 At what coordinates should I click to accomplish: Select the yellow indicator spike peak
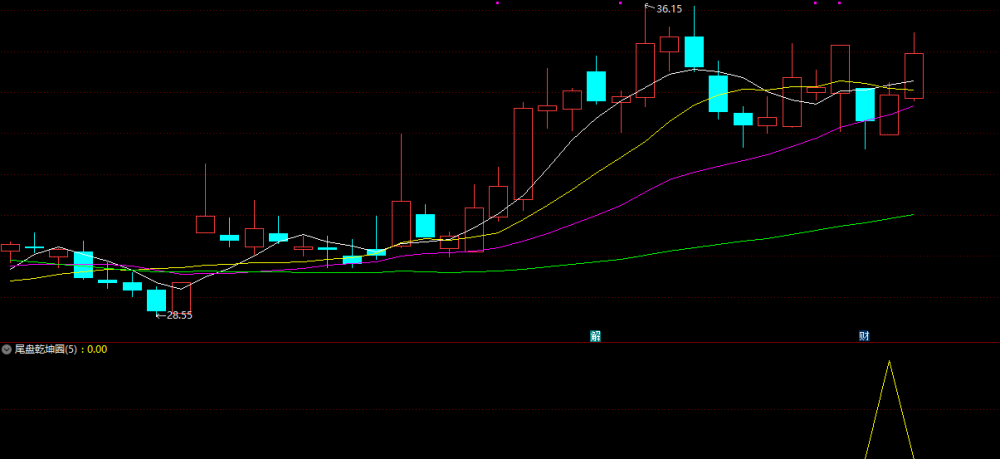890,361
